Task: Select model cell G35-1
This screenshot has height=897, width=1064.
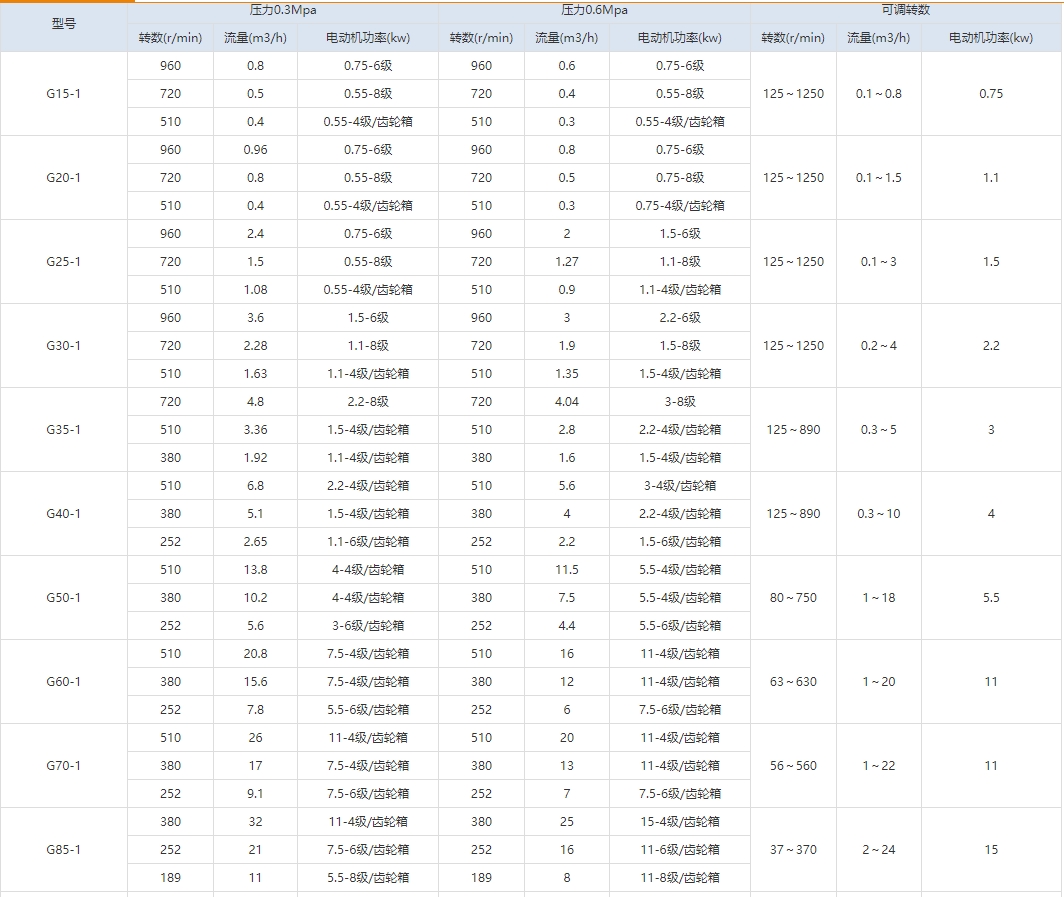Action: click(64, 430)
